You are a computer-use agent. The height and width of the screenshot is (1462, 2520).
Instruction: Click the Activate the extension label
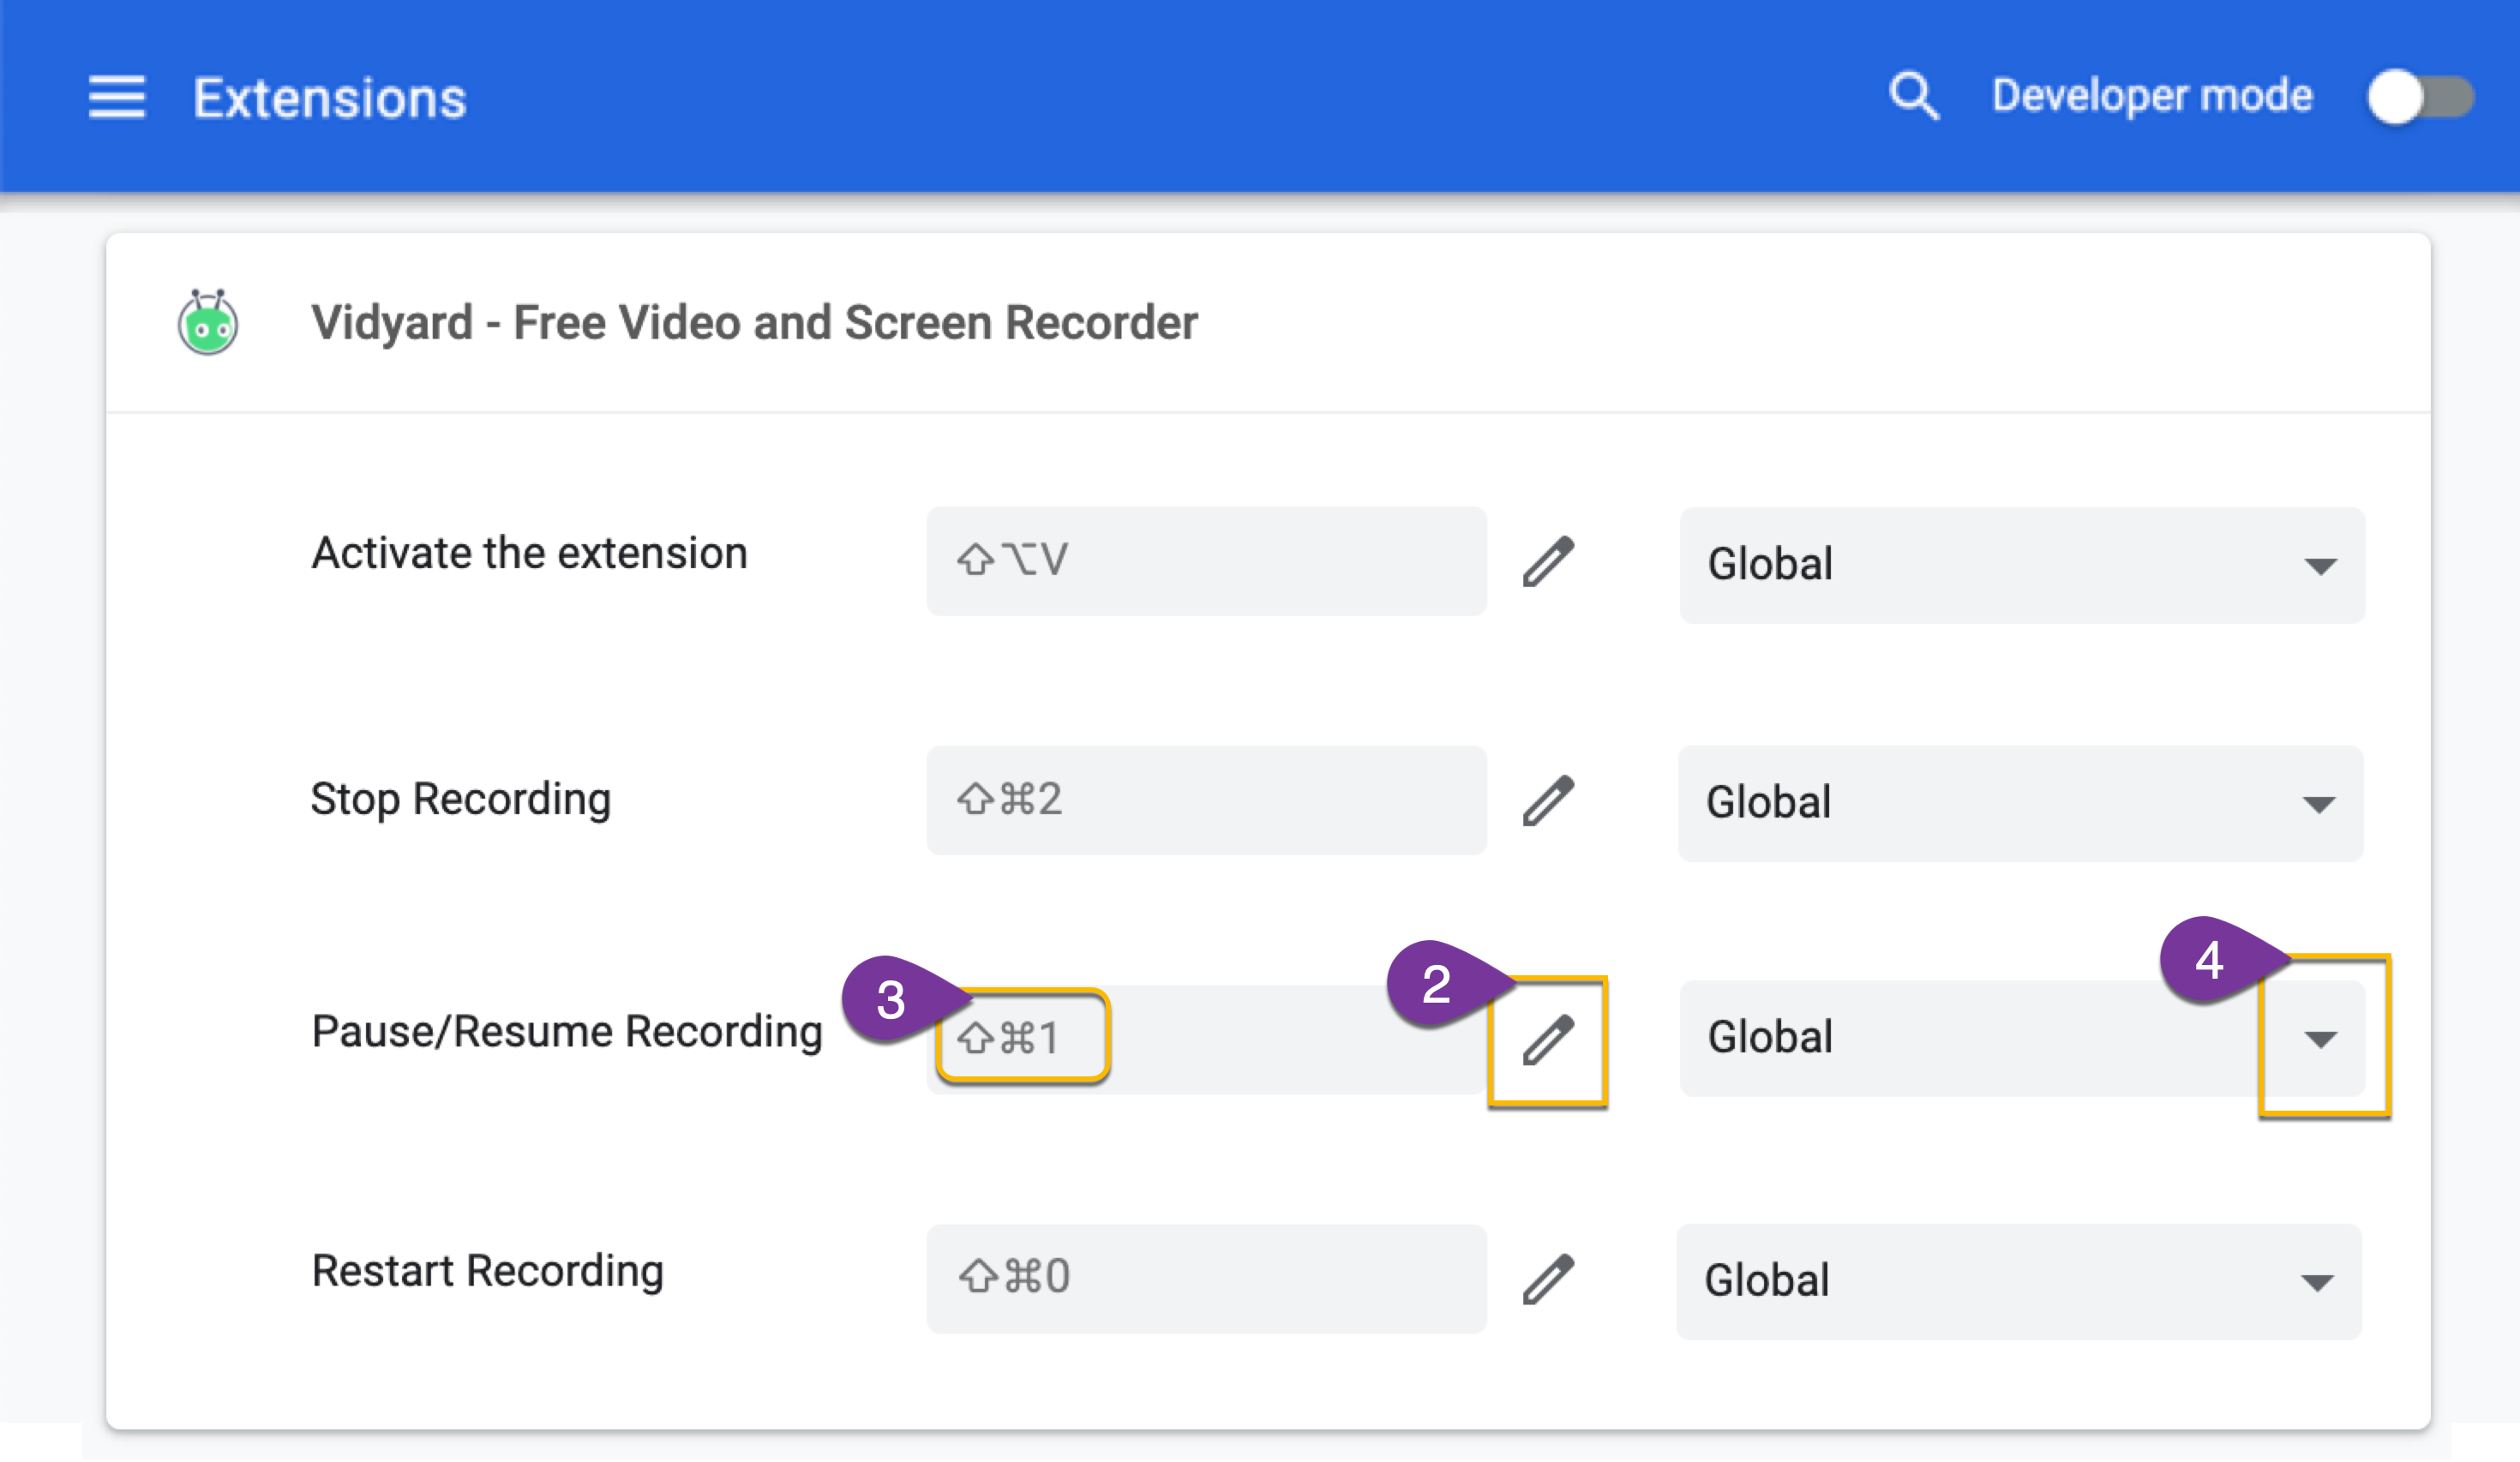tap(529, 553)
